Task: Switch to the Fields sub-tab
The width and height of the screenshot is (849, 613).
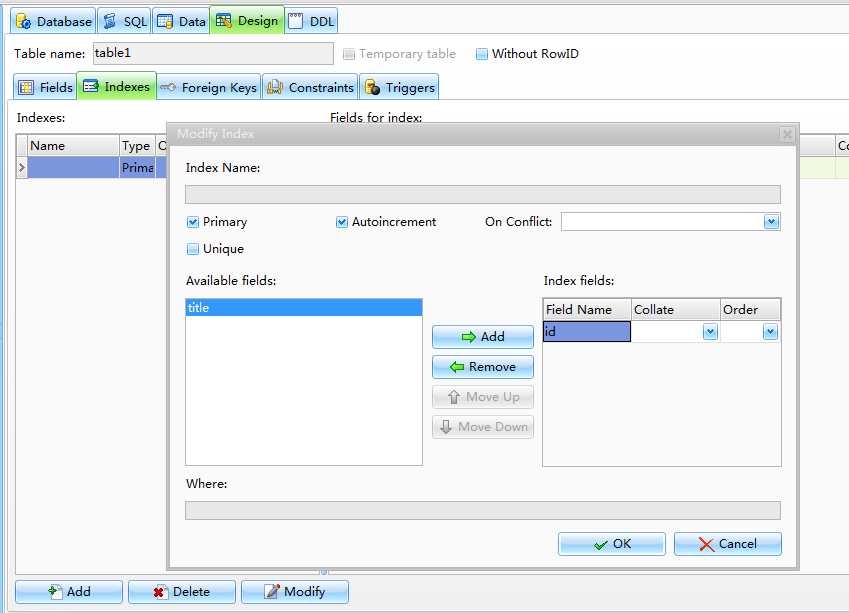Action: 45,87
